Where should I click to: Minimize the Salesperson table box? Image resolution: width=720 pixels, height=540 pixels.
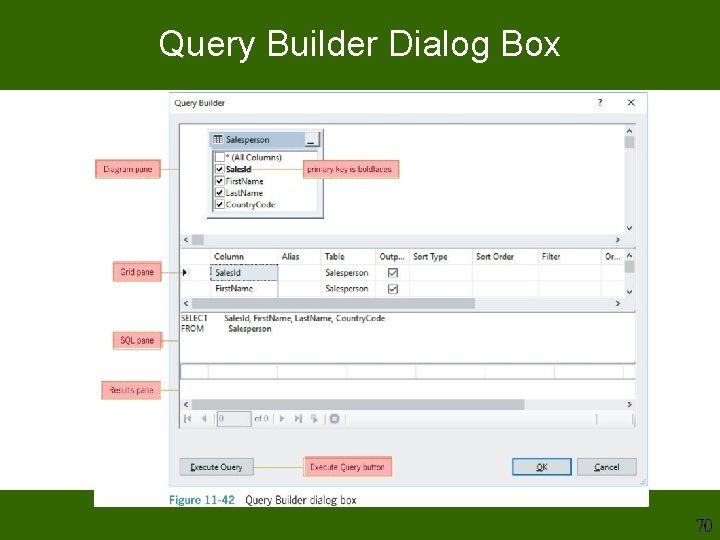310,140
